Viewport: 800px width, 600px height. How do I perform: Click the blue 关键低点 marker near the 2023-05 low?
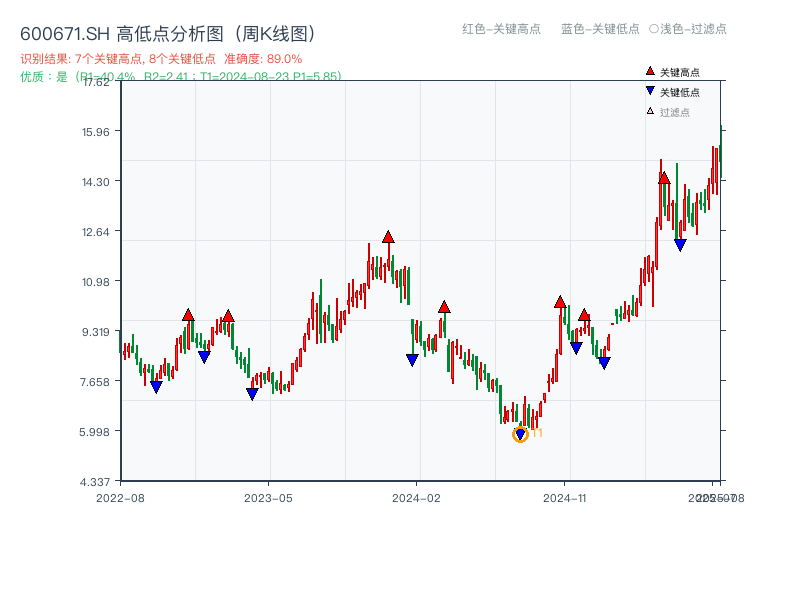click(x=252, y=392)
